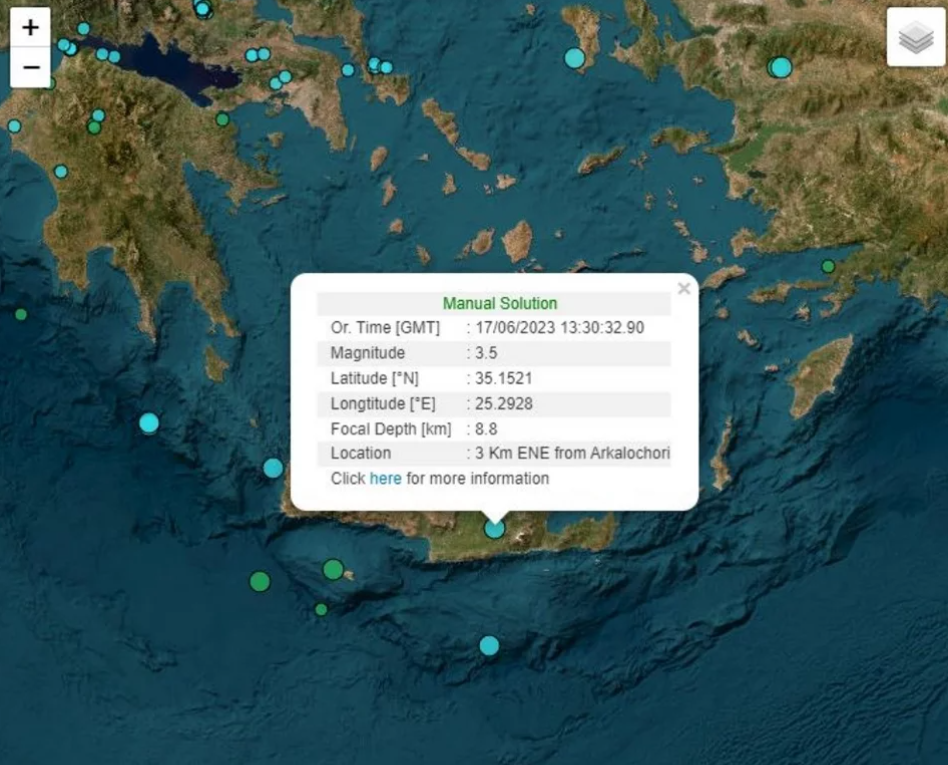
Task: Click the small green marker in Ionian Sea
Action: pyautogui.click(x=21, y=314)
